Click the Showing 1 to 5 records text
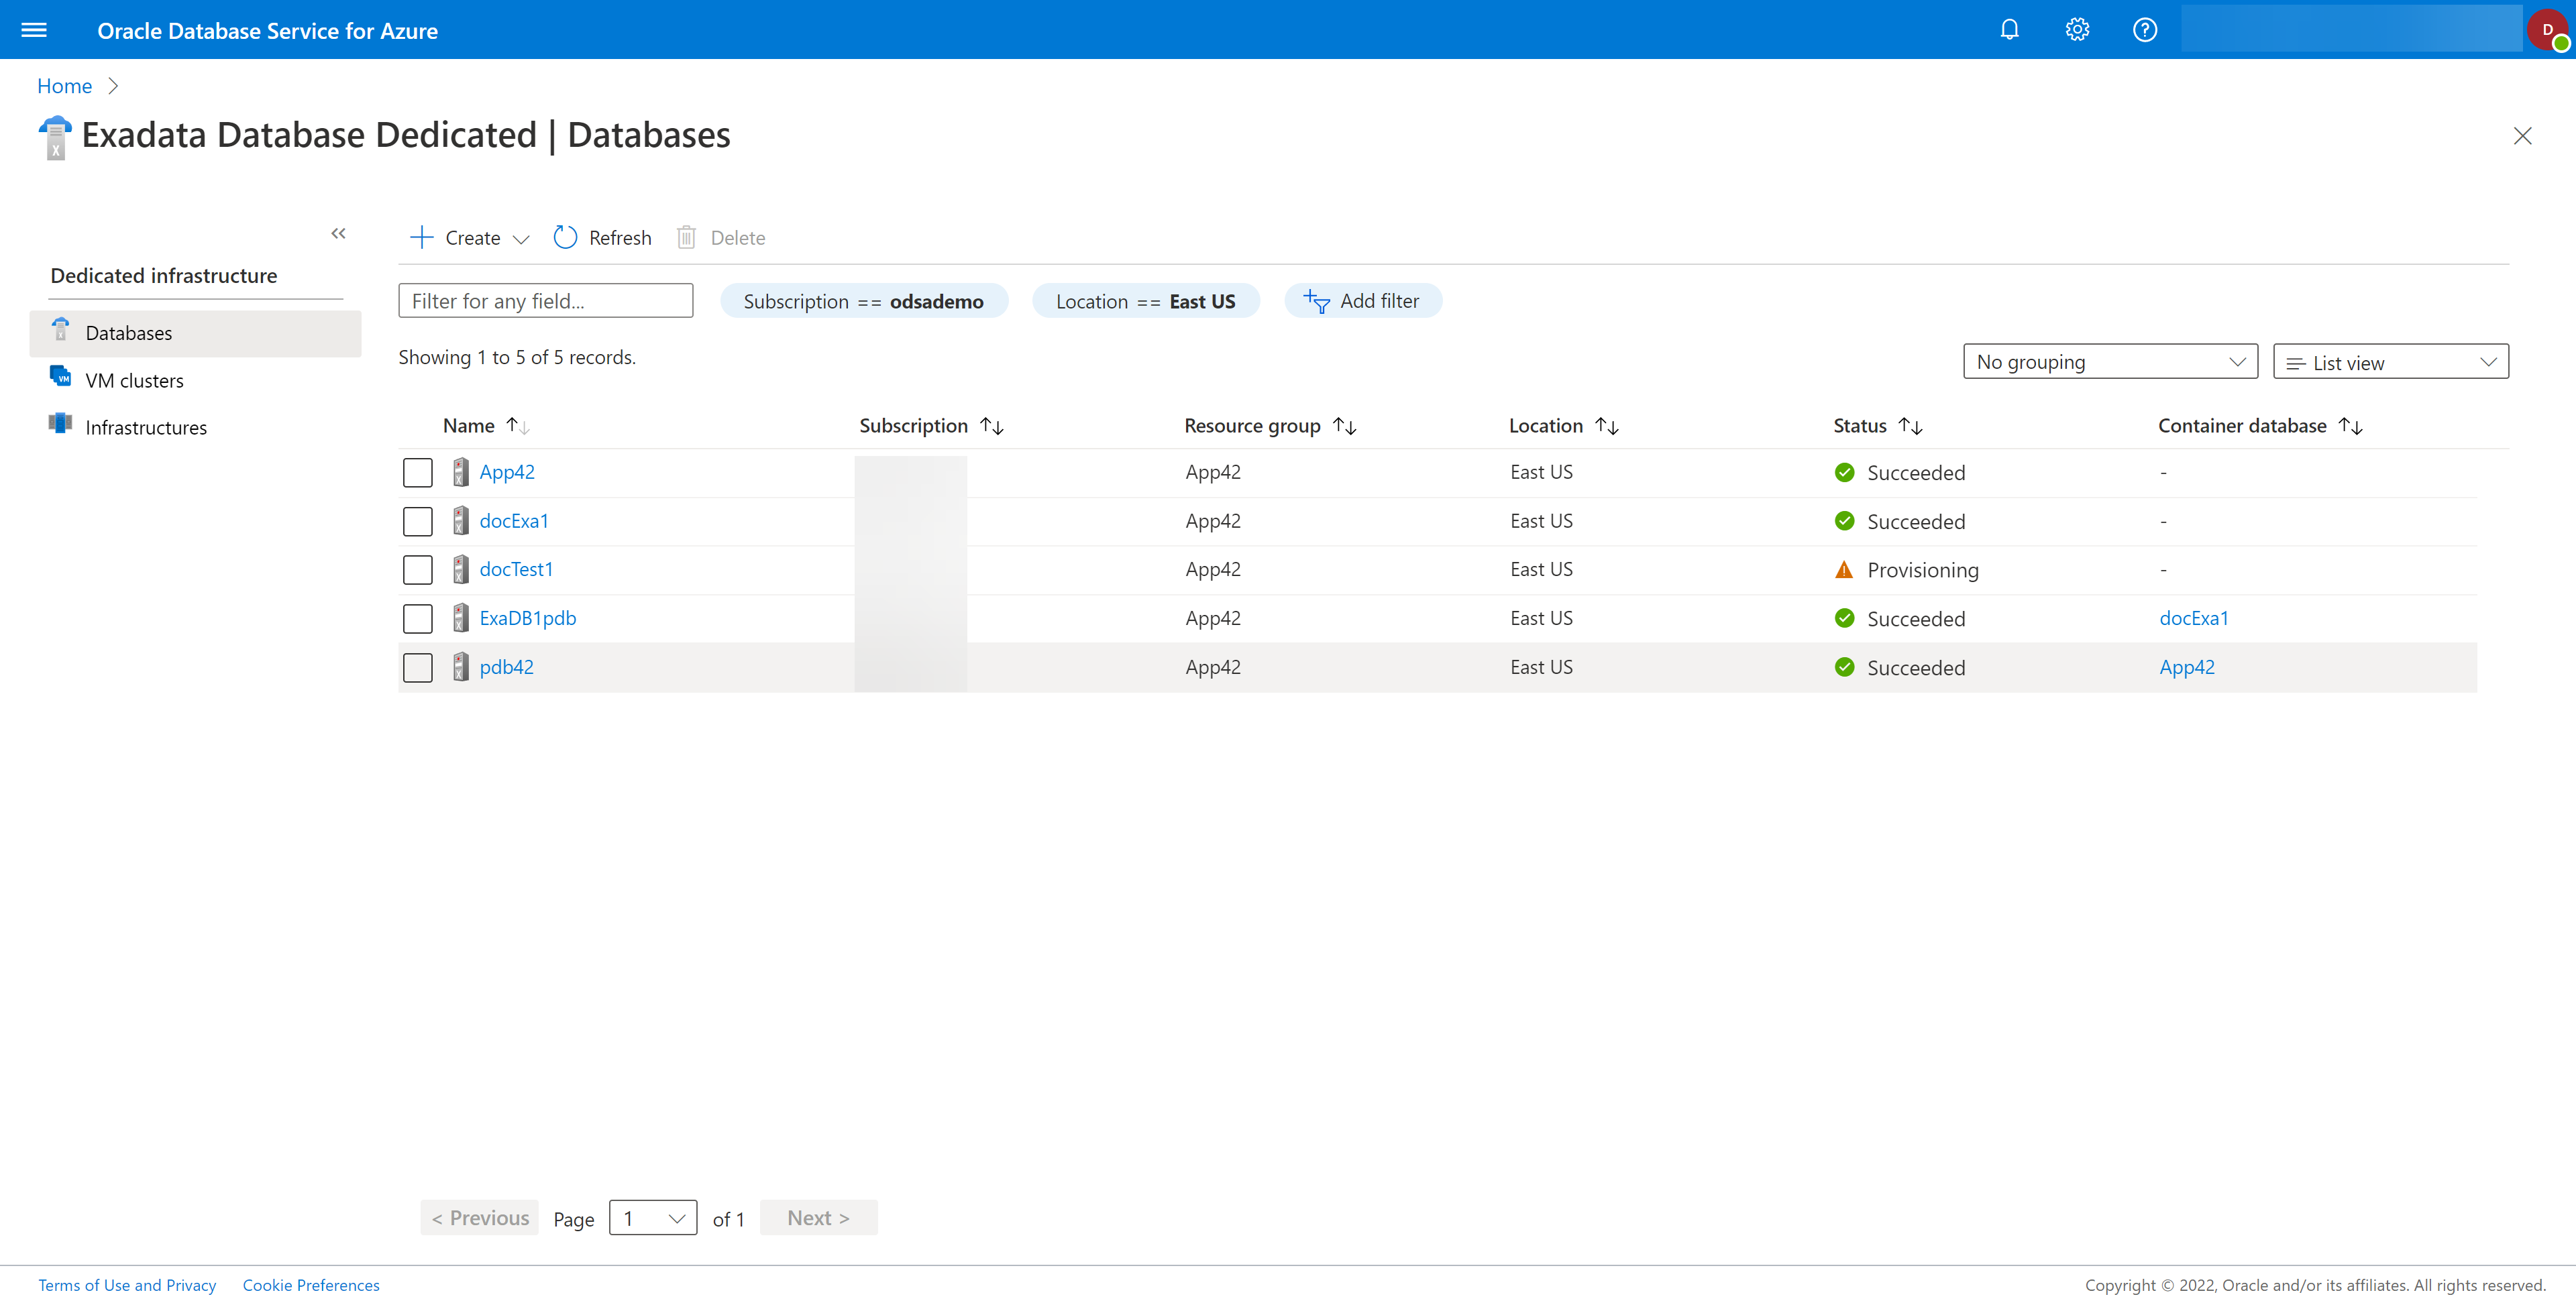Screen dimensions: 2576x1309 517,357
